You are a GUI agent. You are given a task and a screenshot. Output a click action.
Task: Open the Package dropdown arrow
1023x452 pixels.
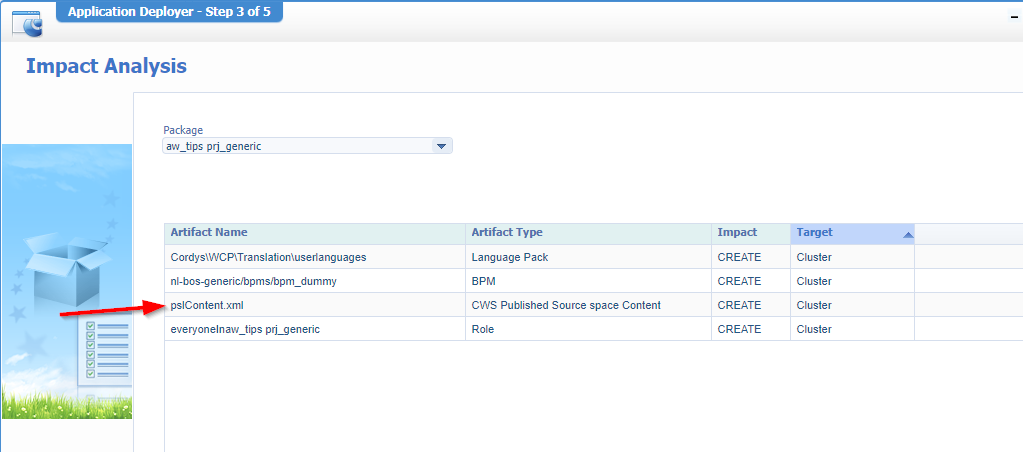[x=441, y=146]
